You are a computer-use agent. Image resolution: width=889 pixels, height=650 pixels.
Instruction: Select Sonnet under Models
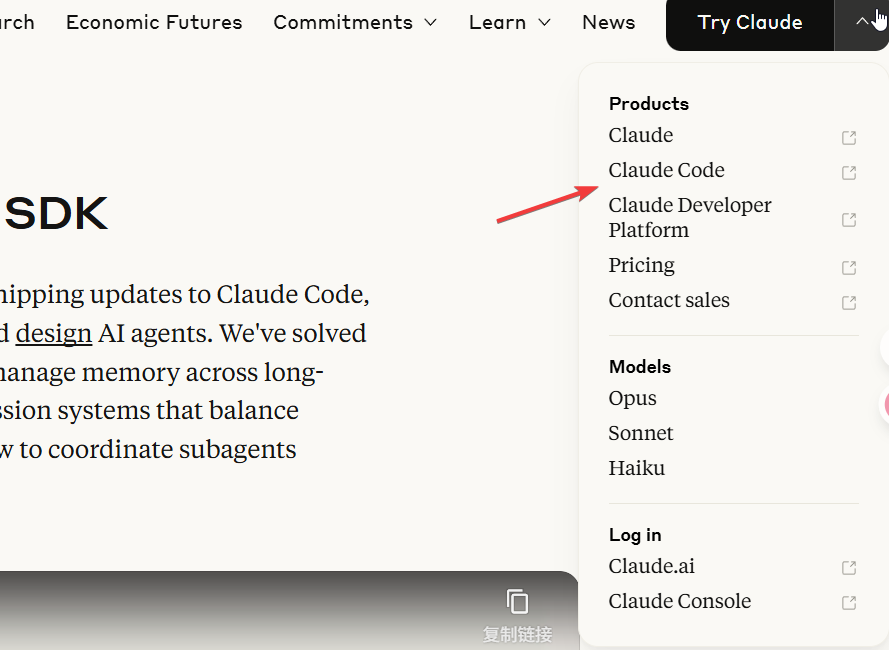640,433
